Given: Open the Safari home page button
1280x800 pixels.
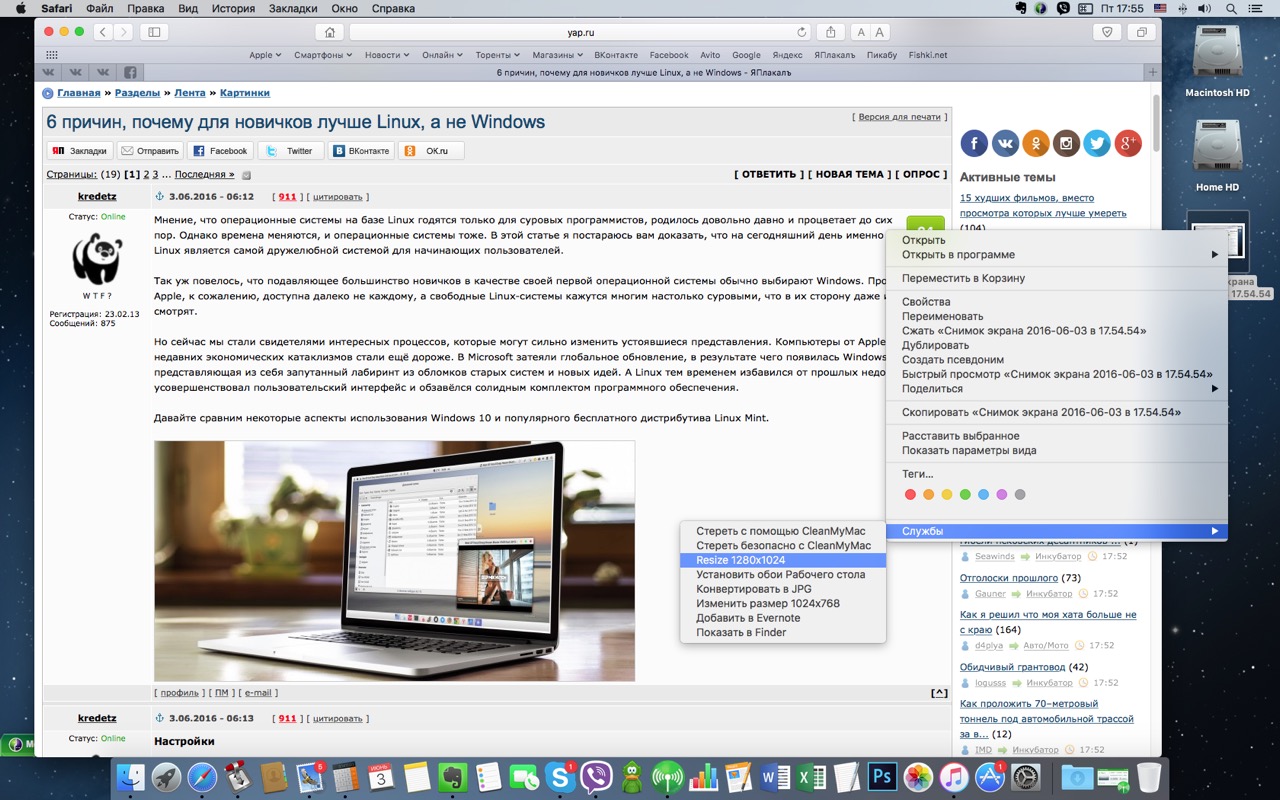Looking at the screenshot, I should pyautogui.click(x=330, y=32).
